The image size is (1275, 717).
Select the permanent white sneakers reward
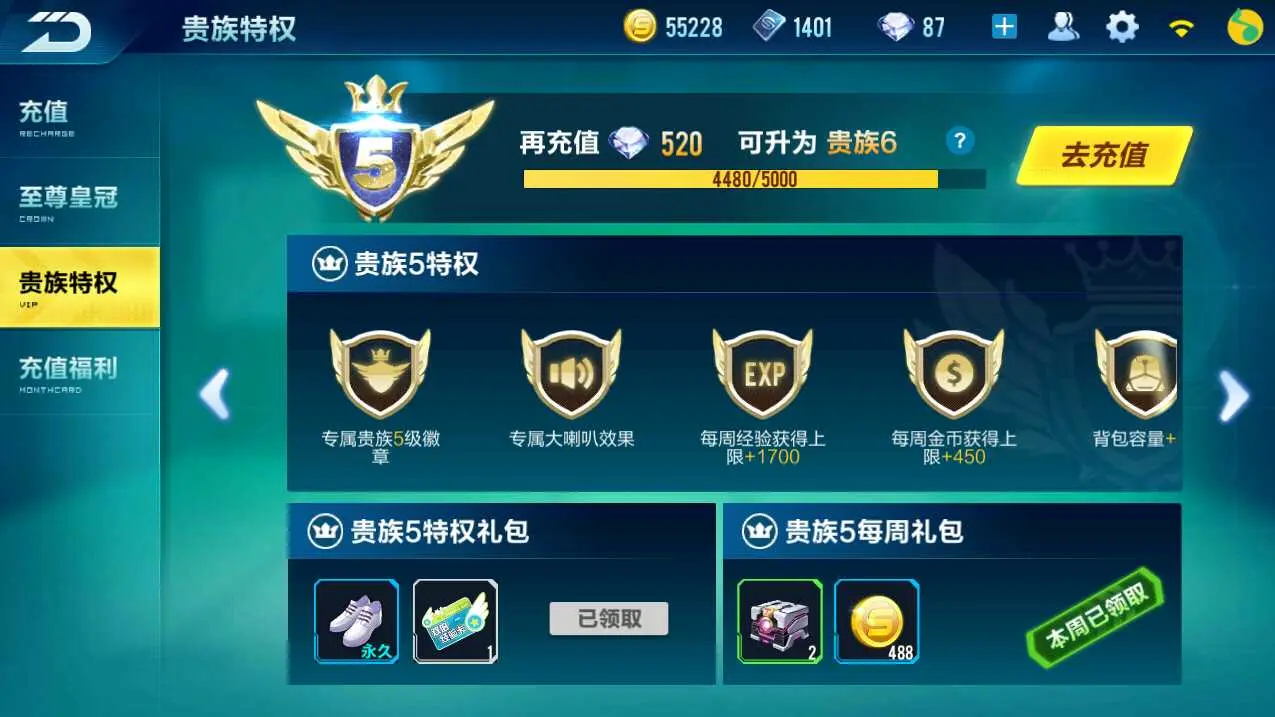(357, 621)
